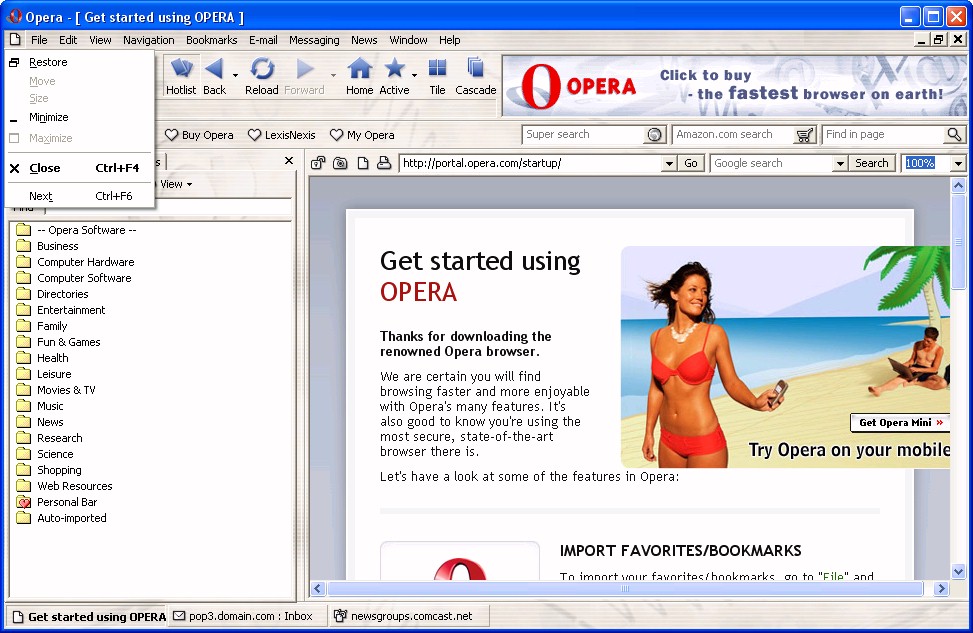Open the Active bookmarks star icon

click(x=394, y=68)
